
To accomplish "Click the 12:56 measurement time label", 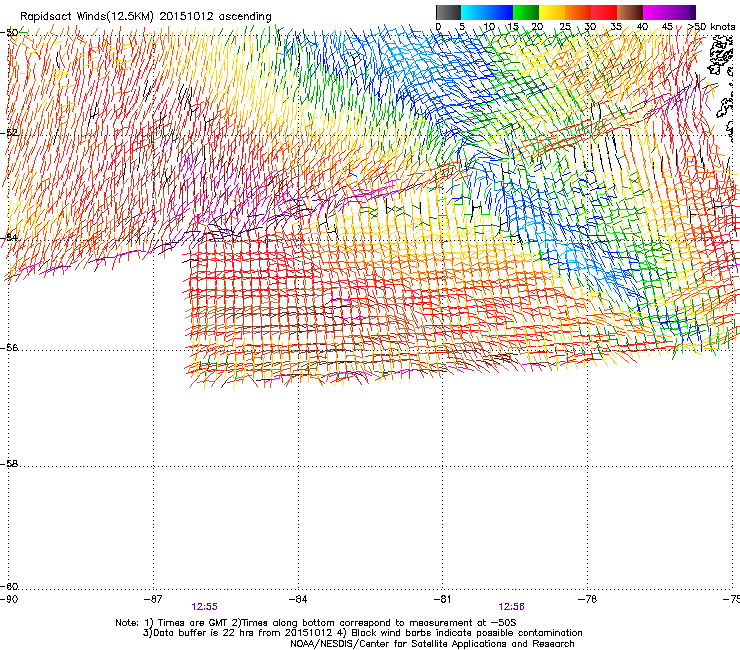I will pyautogui.click(x=512, y=607).
